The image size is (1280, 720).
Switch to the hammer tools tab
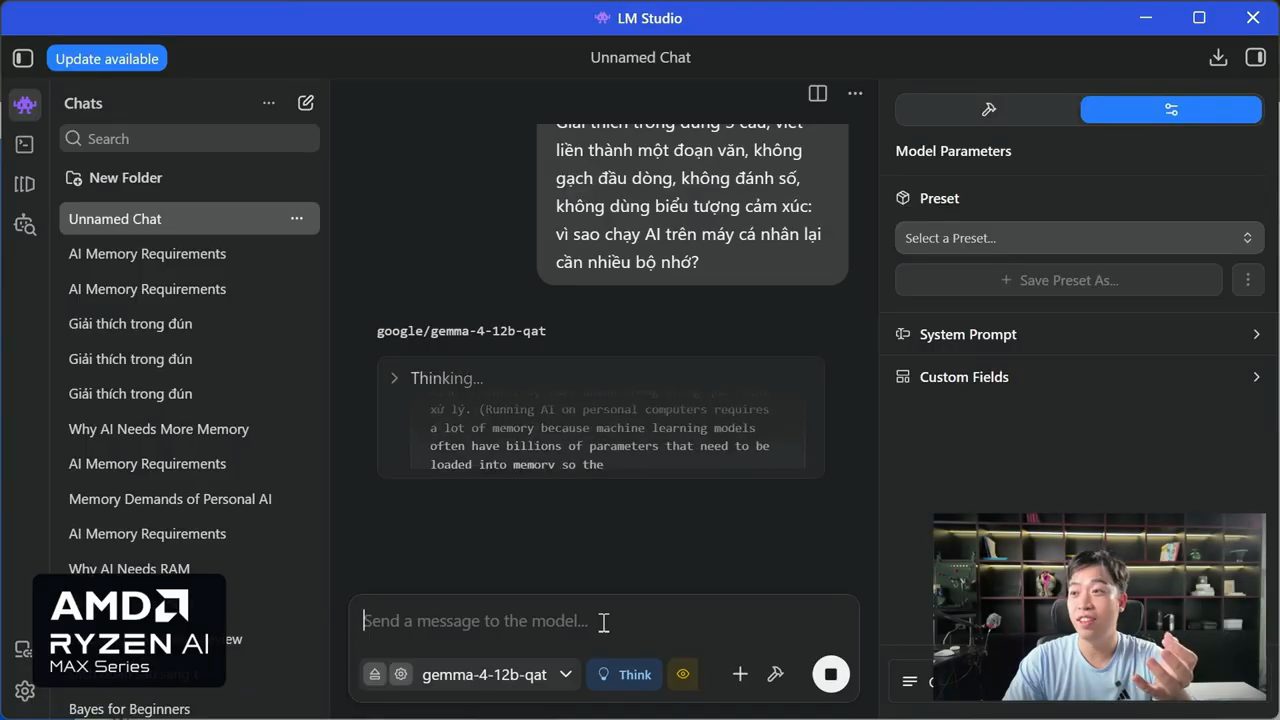[988, 110]
